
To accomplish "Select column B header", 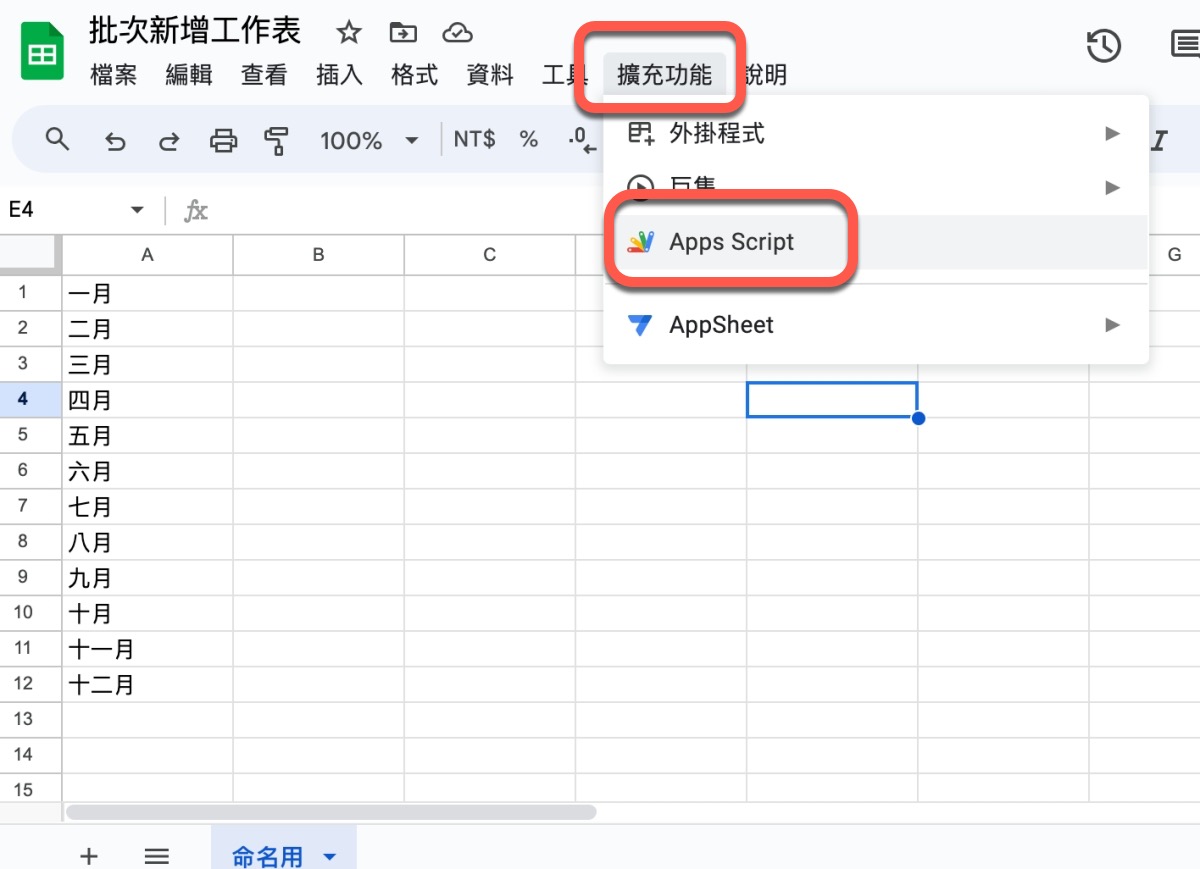I will 318,255.
